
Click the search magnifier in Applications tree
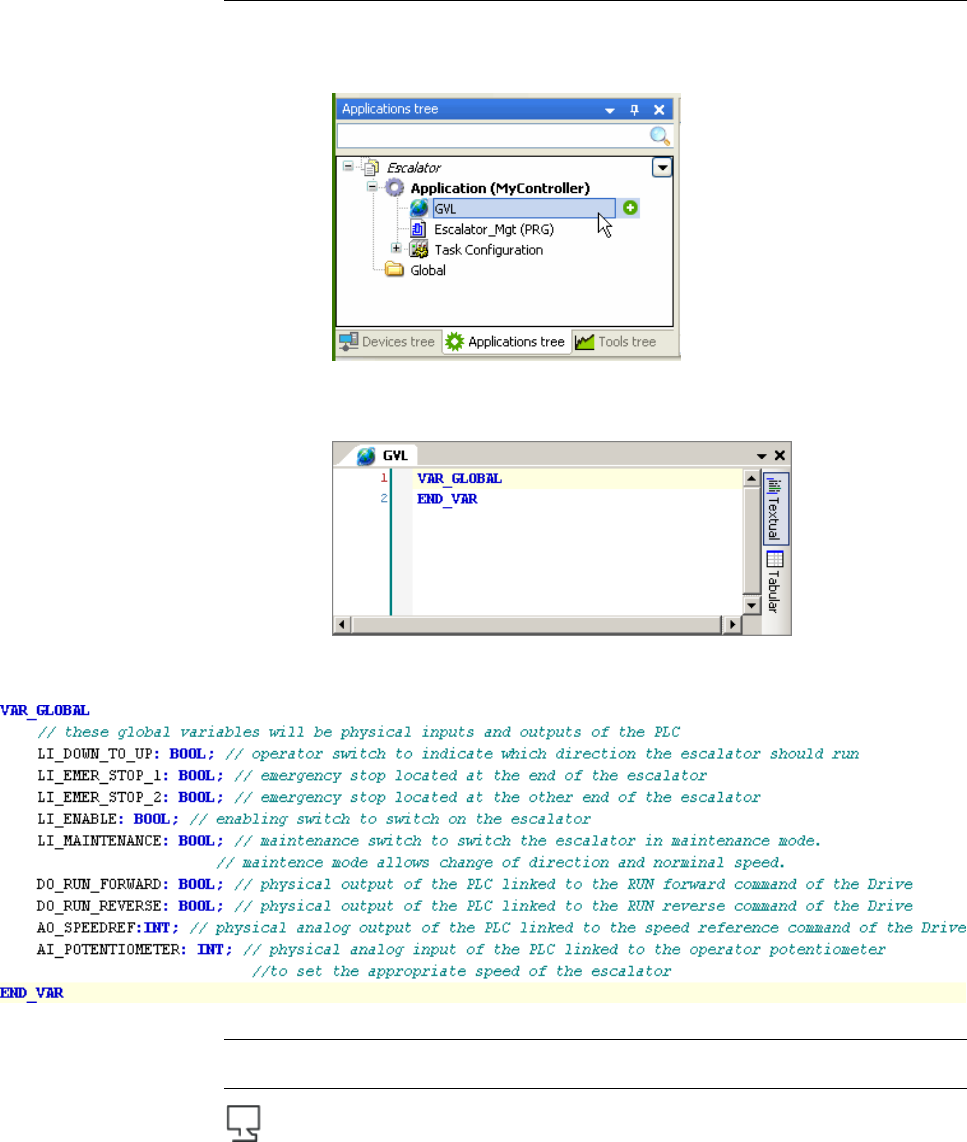click(659, 135)
